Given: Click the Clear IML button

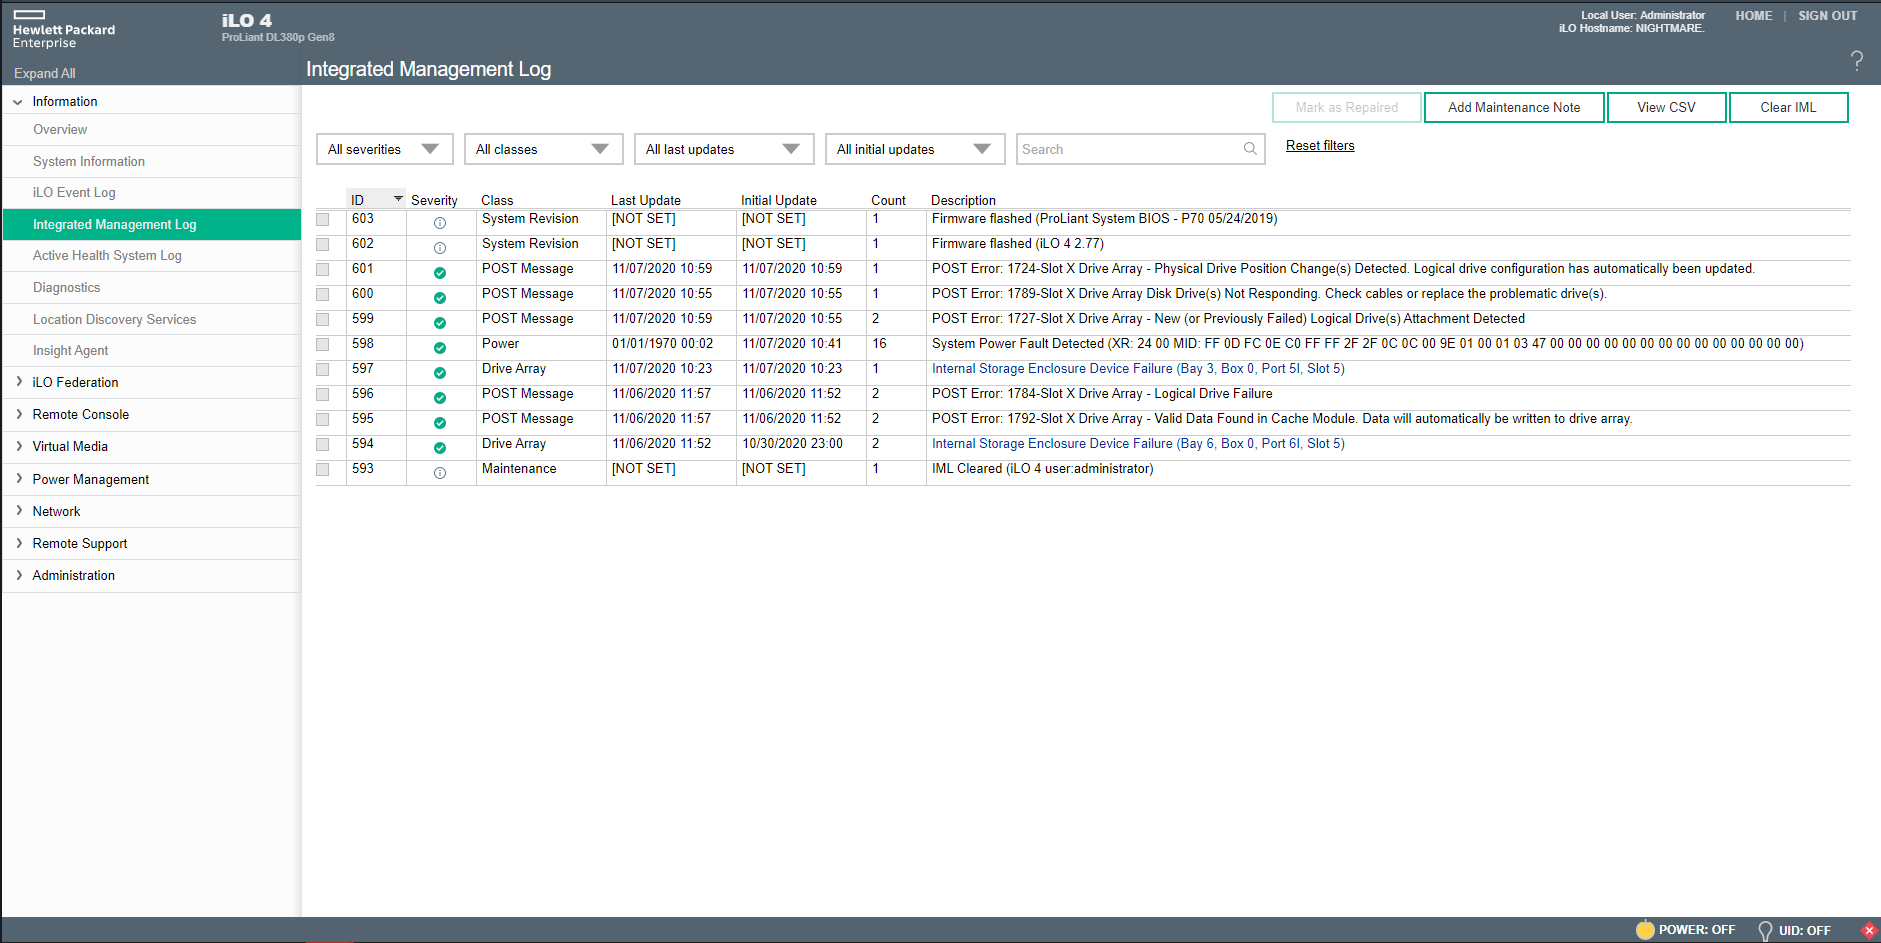Looking at the screenshot, I should click(x=1788, y=107).
